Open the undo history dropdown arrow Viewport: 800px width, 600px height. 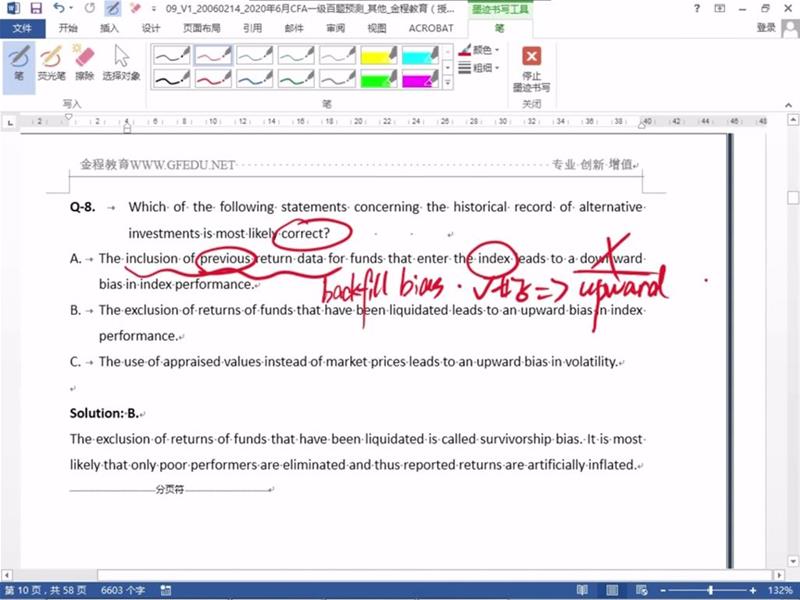point(71,8)
